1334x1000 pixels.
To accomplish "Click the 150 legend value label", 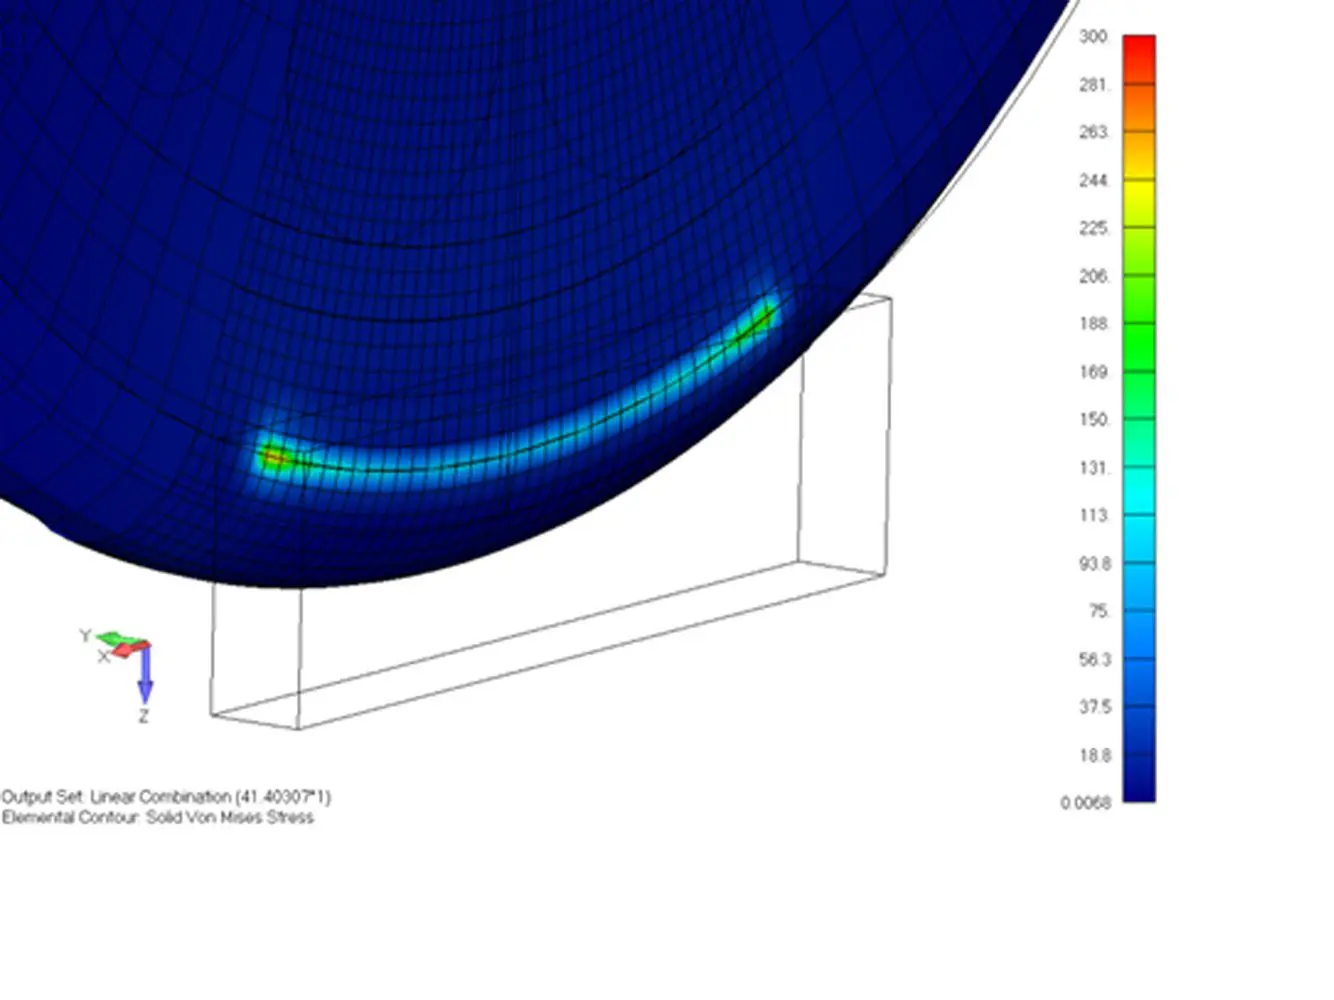I will [x=1094, y=420].
